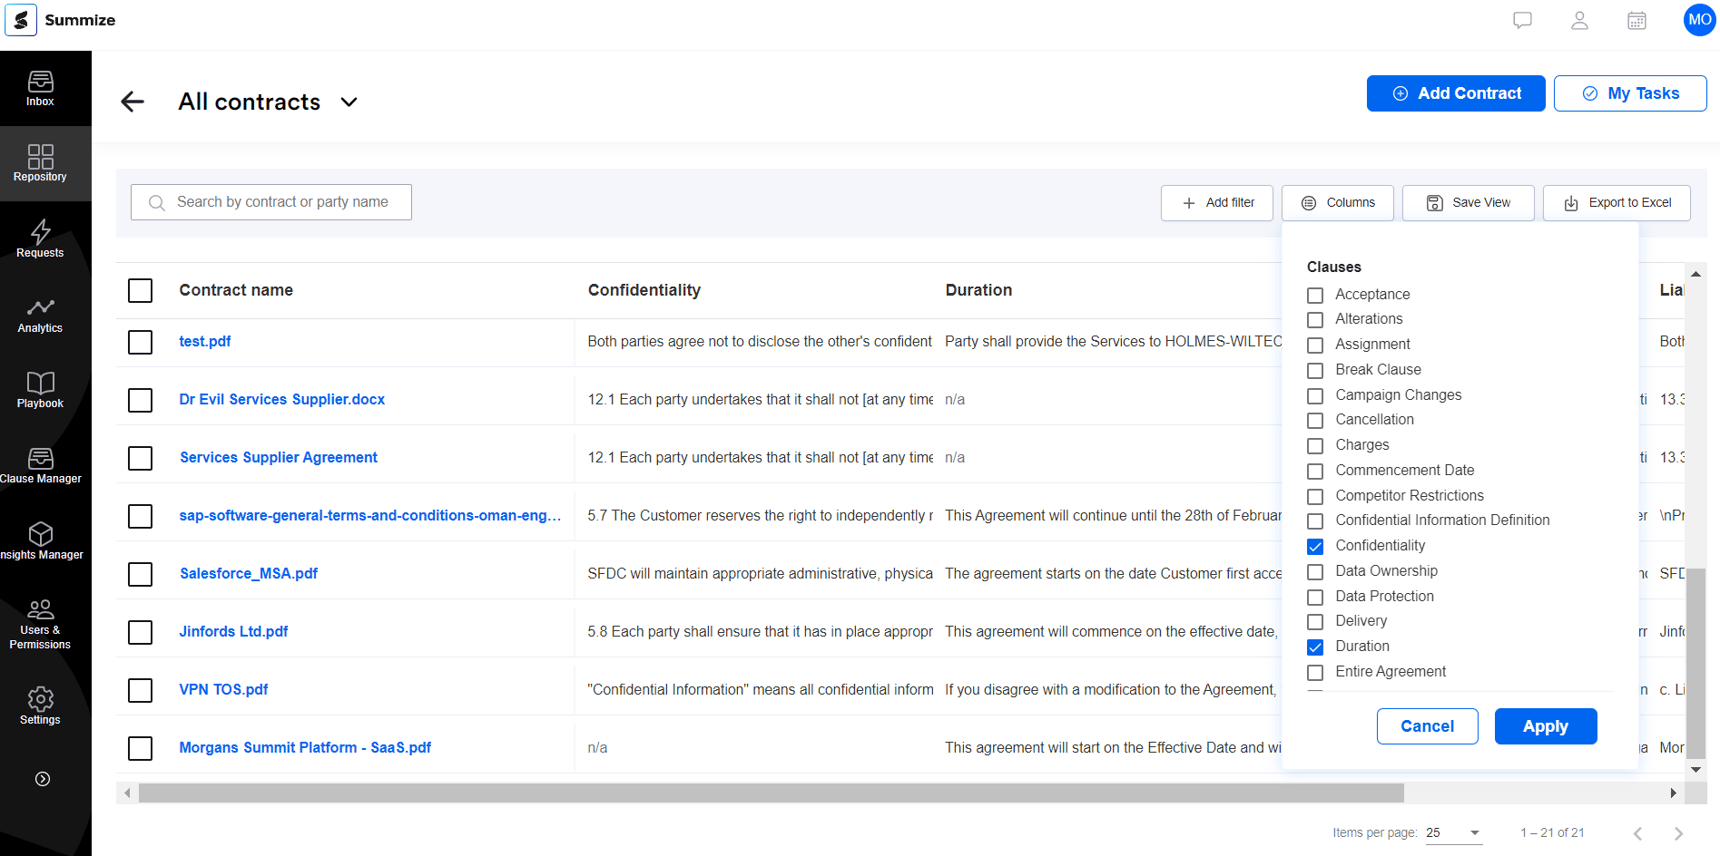Viewport: 1720px width, 856px height.
Task: Click the vertical table scrollbar
Action: tap(1695, 662)
